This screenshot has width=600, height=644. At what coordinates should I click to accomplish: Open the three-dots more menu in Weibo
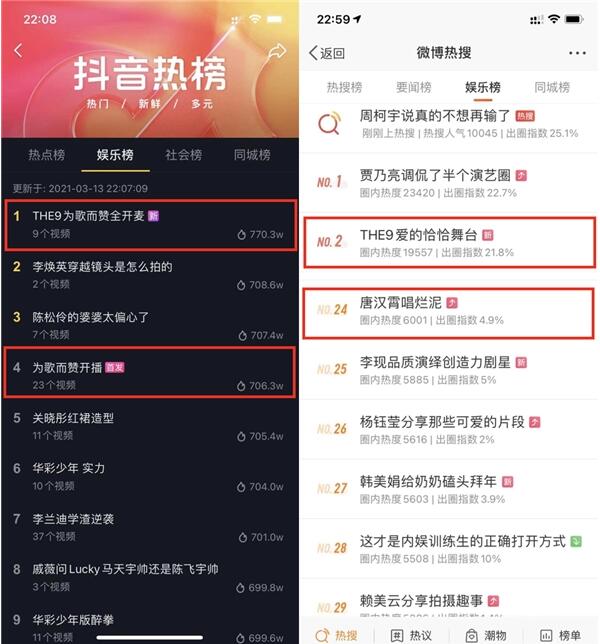click(x=577, y=53)
